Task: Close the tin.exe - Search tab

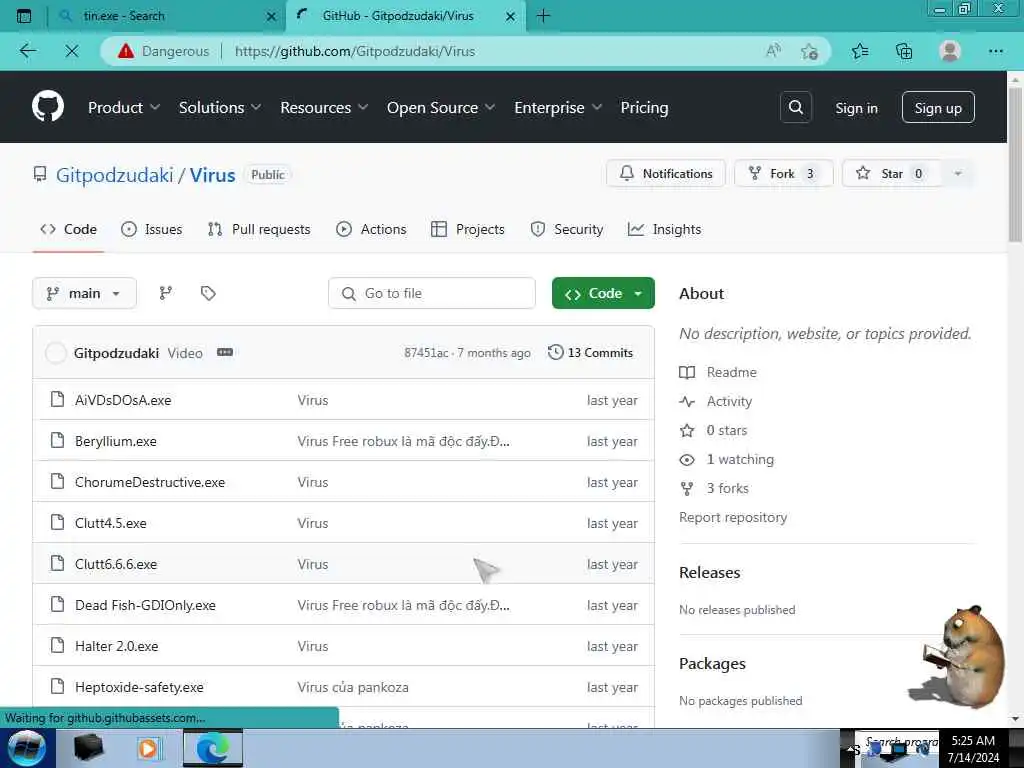Action: (271, 16)
